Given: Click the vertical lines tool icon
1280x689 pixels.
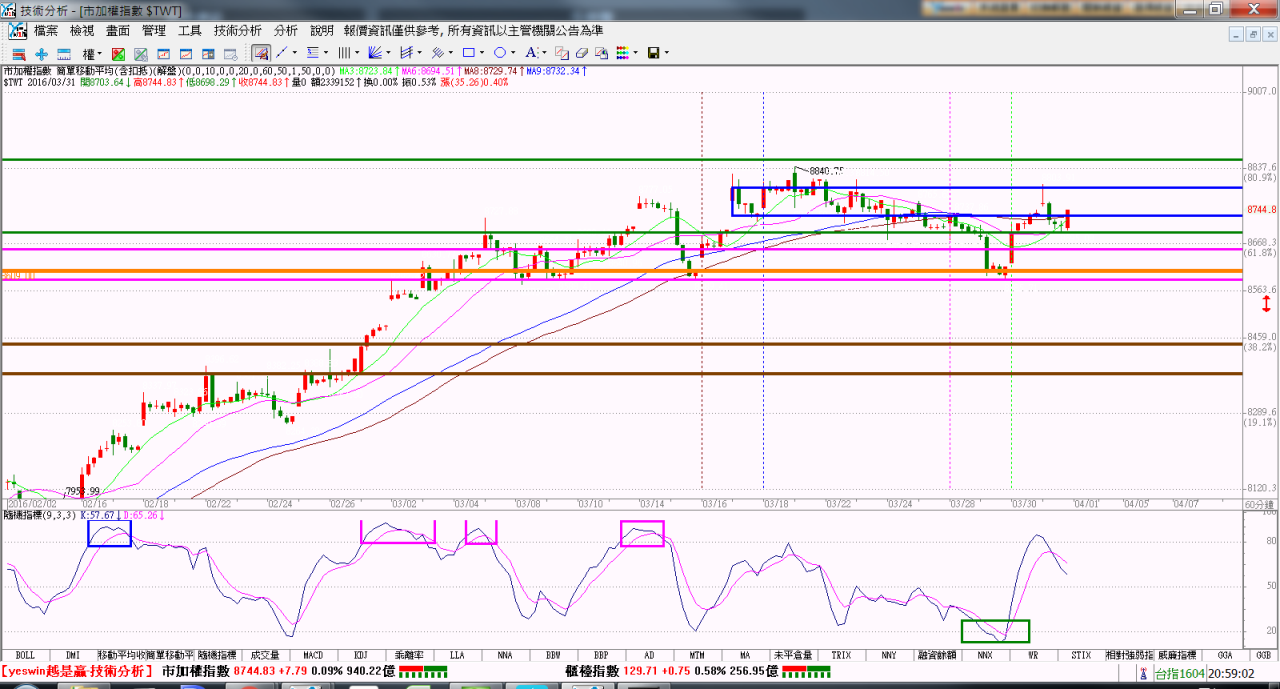Looking at the screenshot, I should click(343, 53).
